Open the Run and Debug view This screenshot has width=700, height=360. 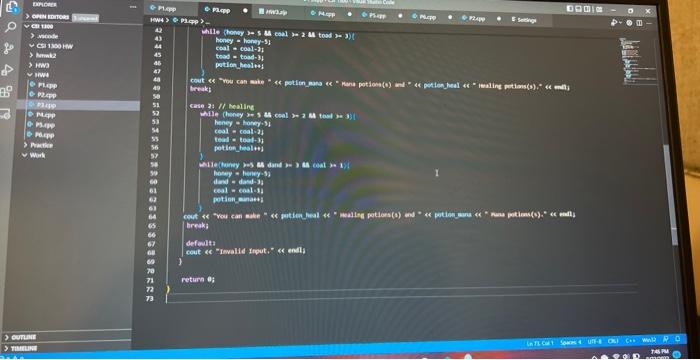(x=8, y=70)
